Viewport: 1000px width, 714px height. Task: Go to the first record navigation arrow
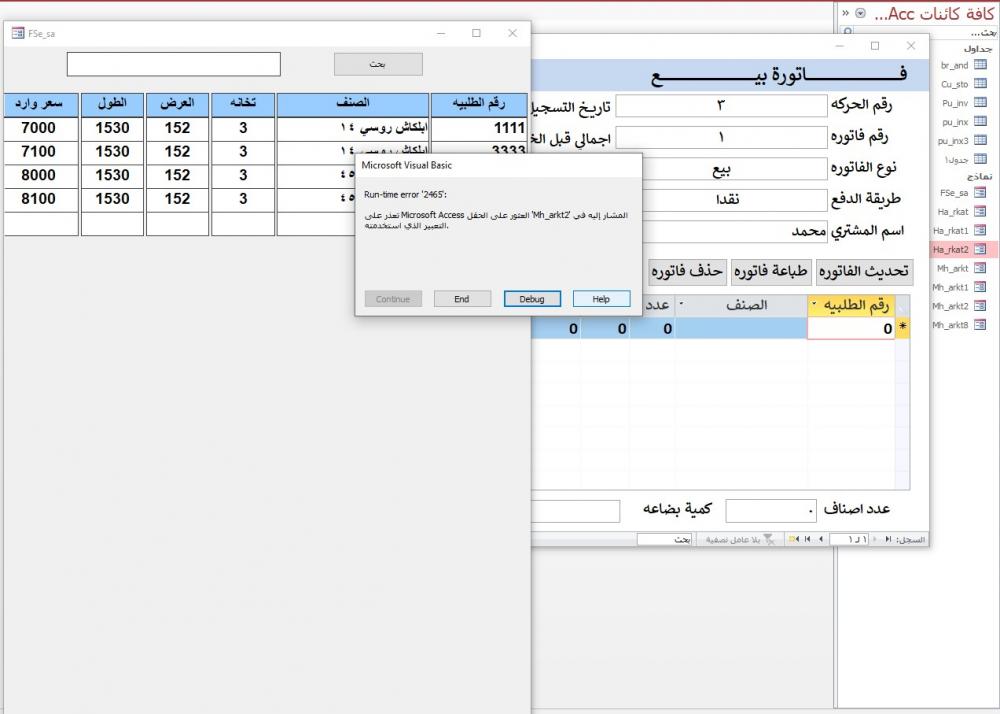pyautogui.click(x=888, y=539)
